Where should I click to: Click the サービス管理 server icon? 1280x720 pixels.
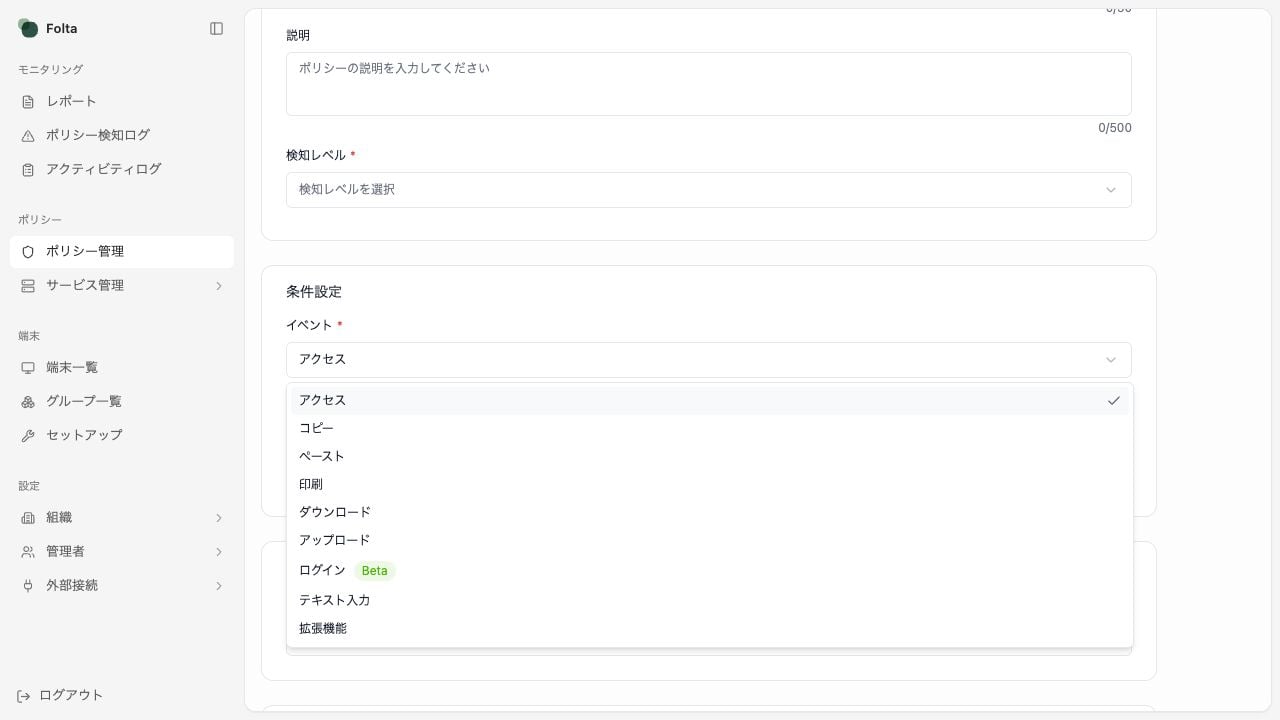(28, 286)
